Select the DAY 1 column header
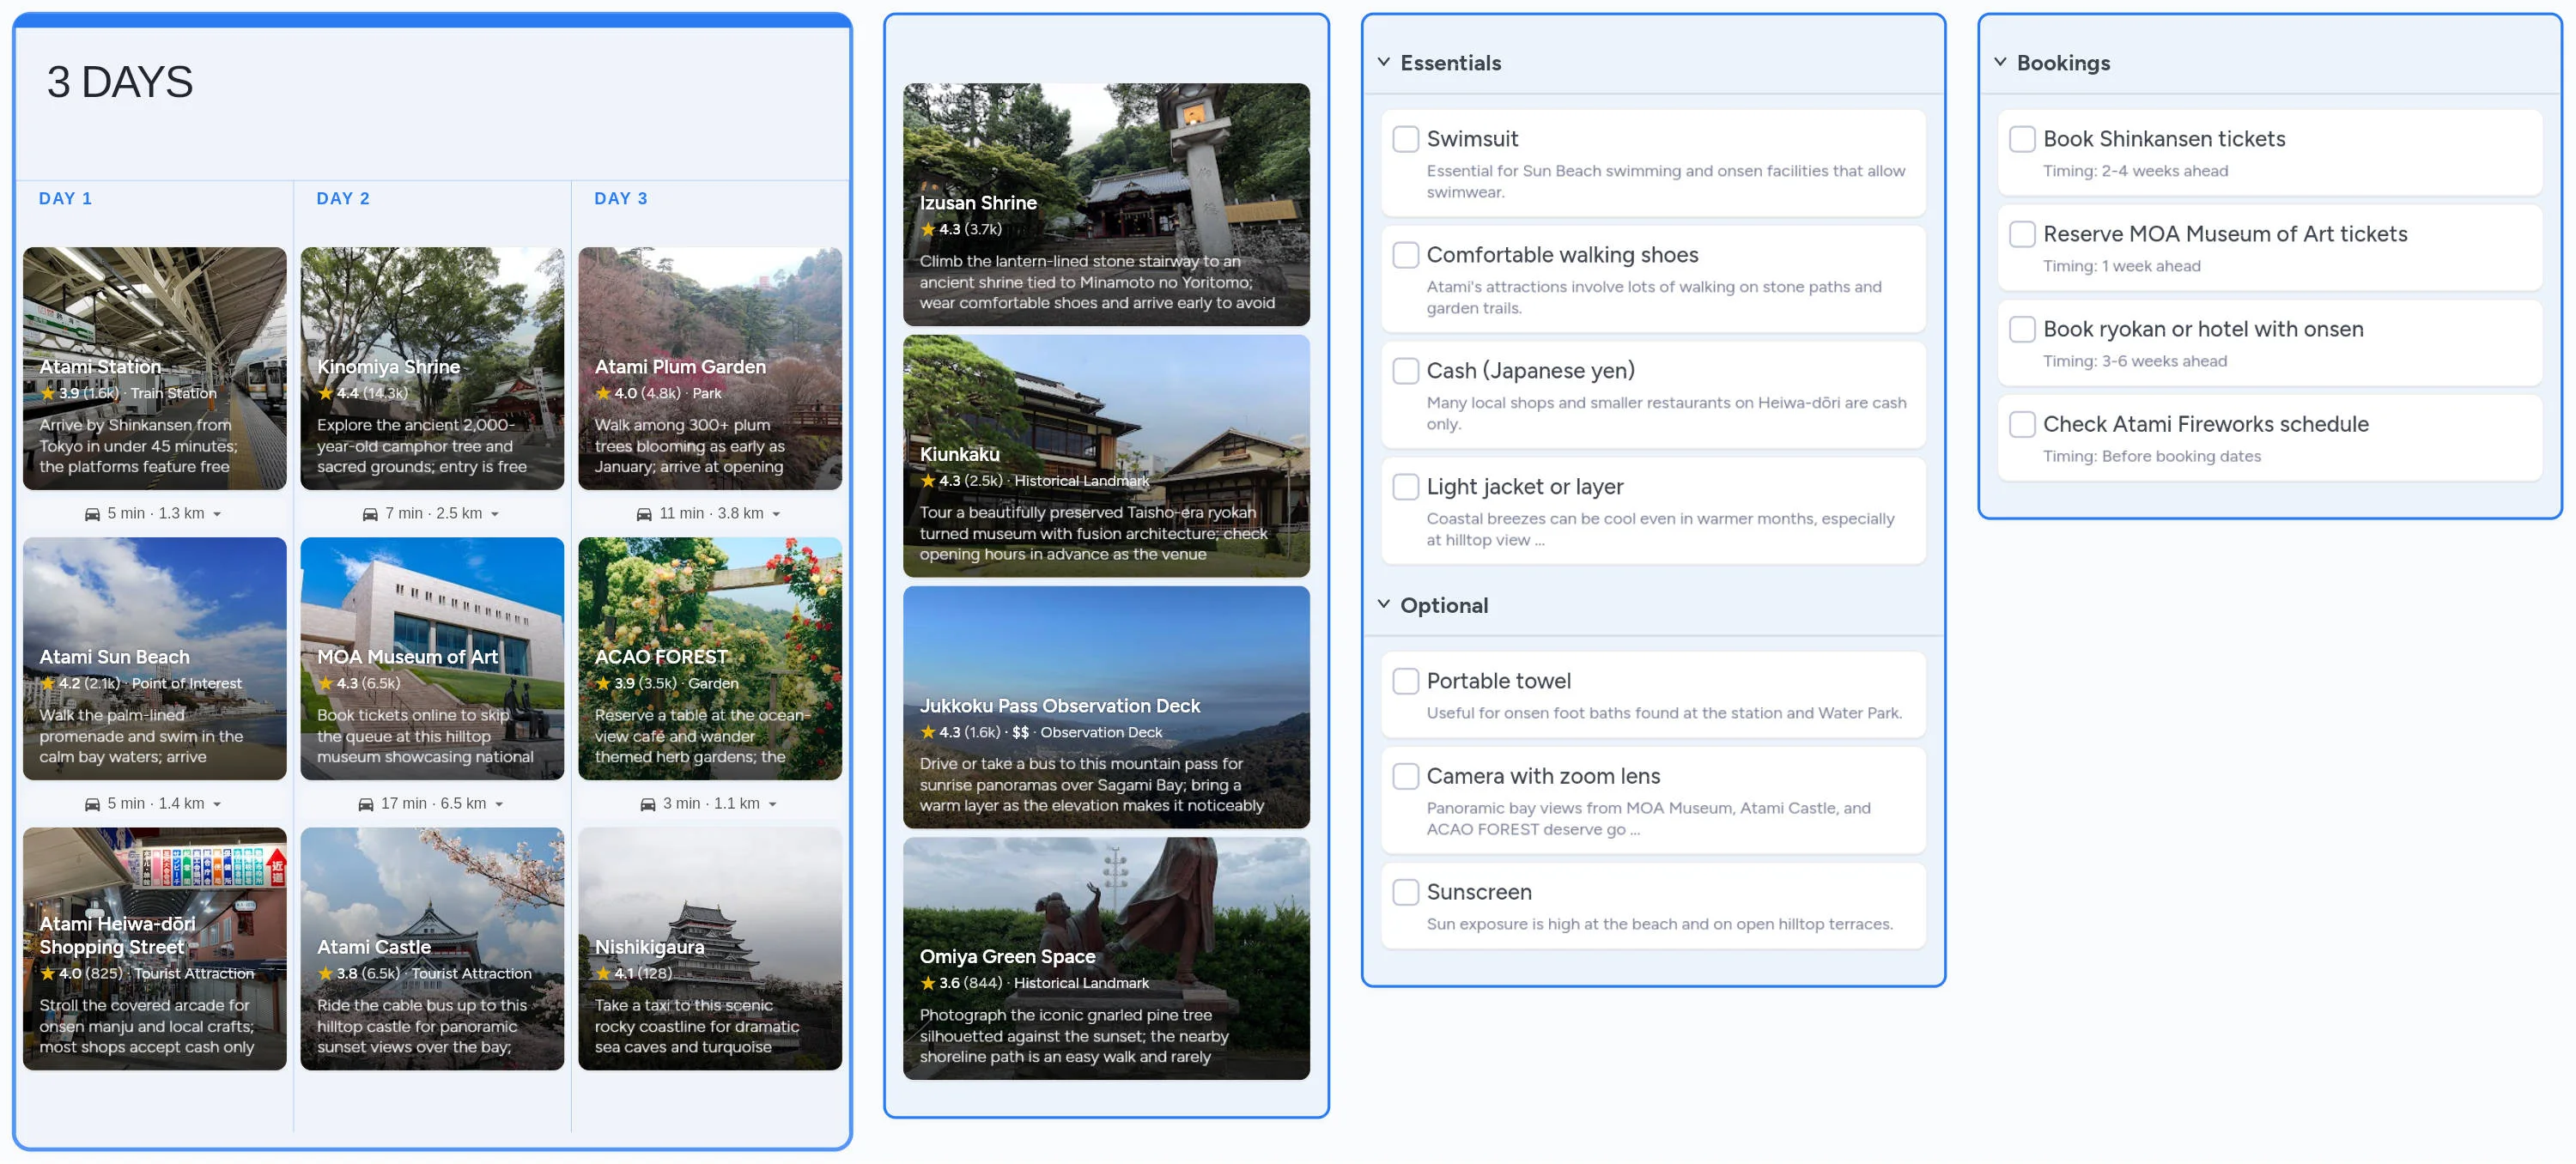The image size is (2576, 1164). click(65, 198)
